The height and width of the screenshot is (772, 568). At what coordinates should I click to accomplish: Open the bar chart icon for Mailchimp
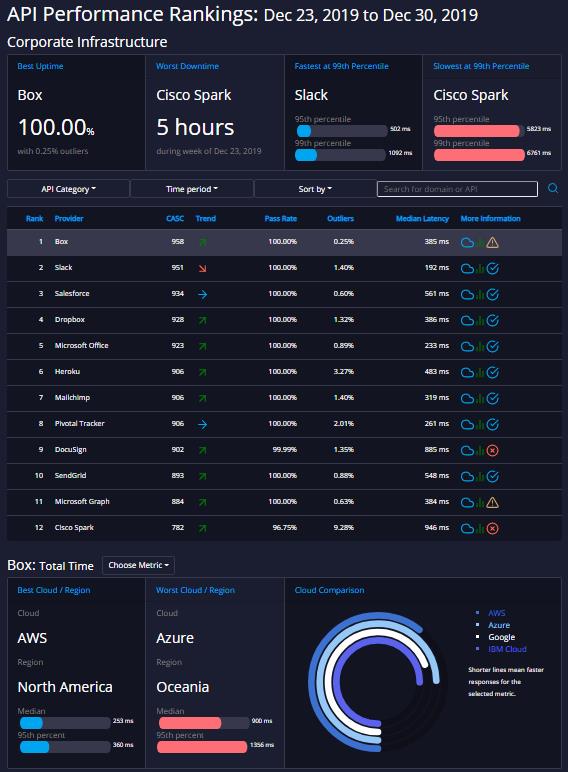tap(480, 399)
